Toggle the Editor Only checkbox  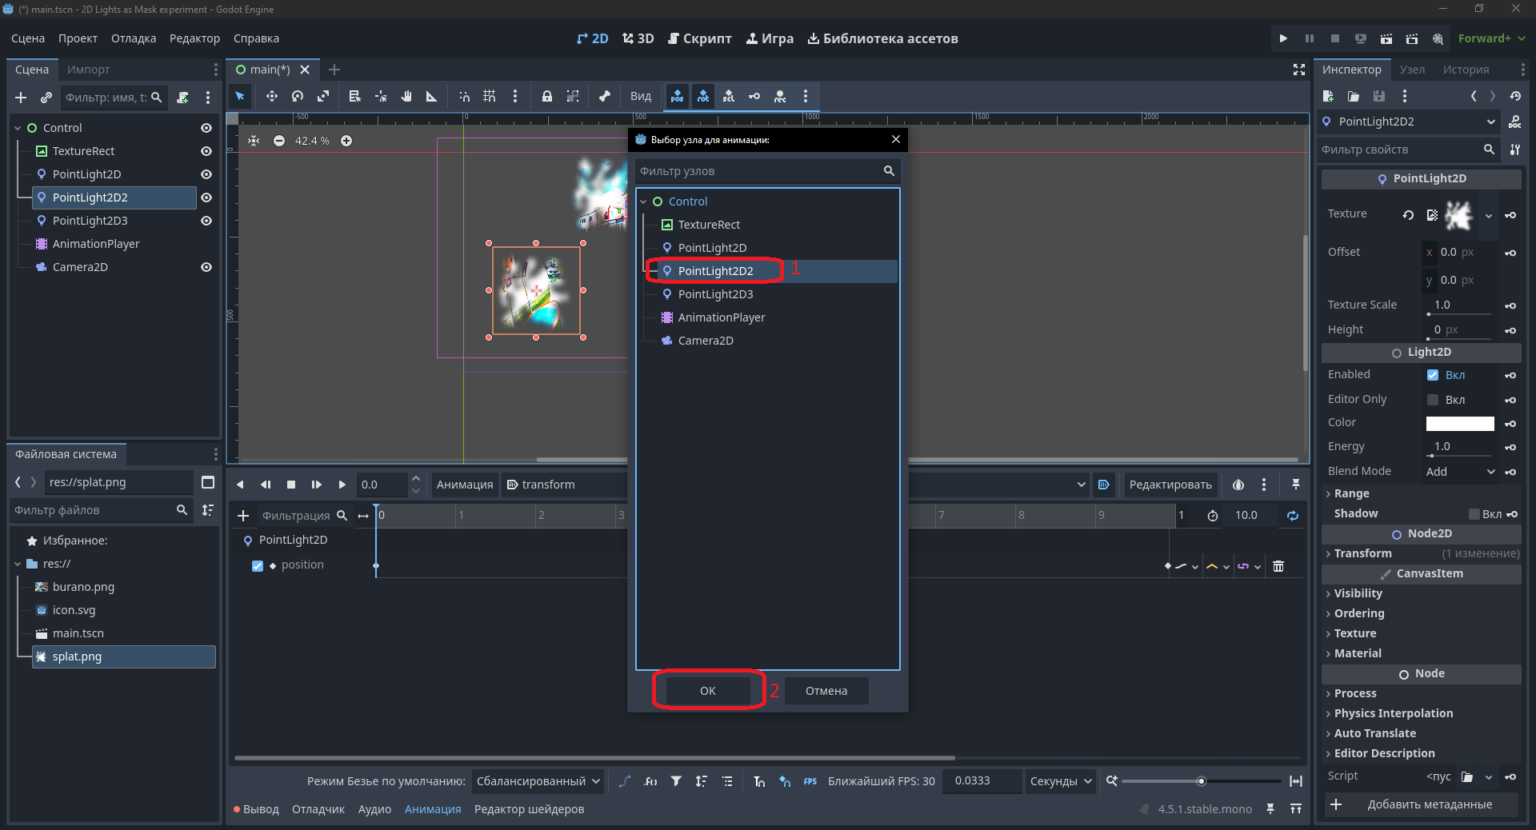click(x=1432, y=399)
